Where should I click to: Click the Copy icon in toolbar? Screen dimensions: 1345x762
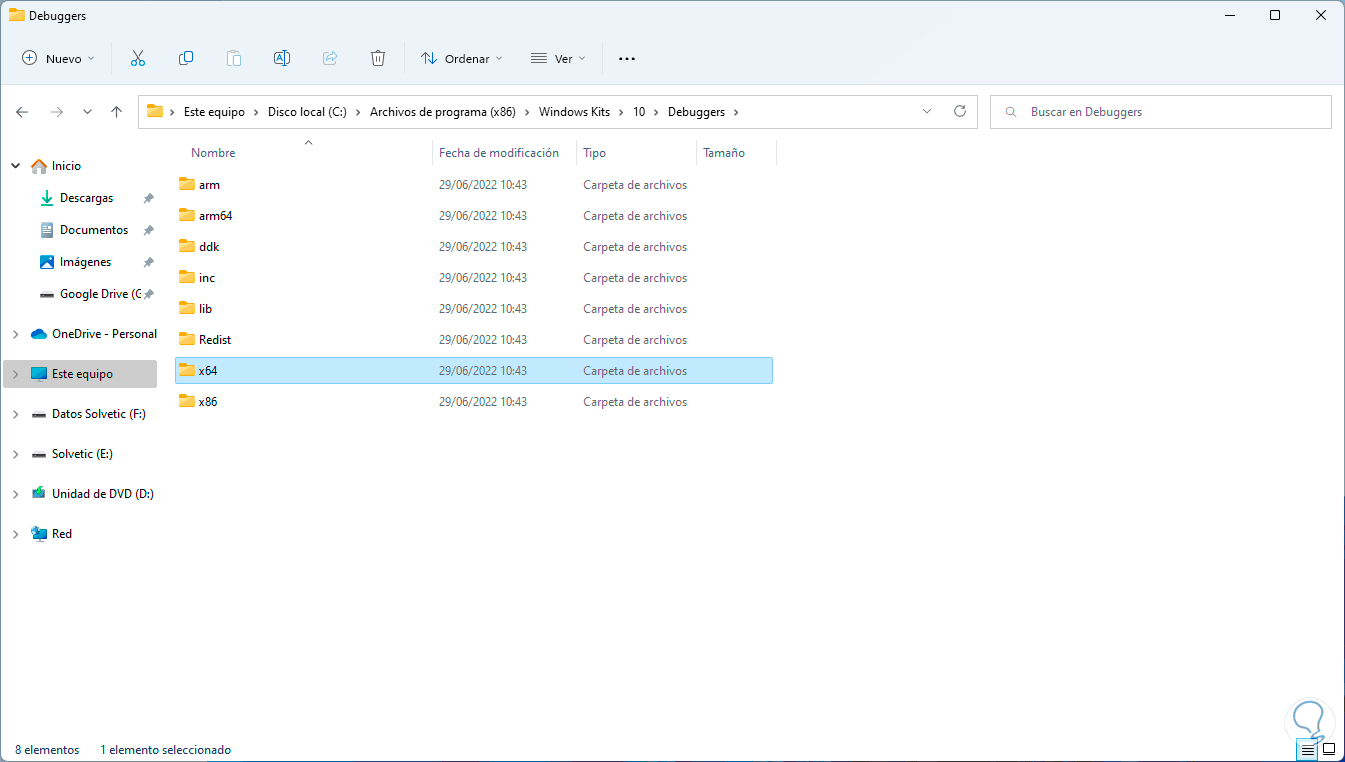186,59
